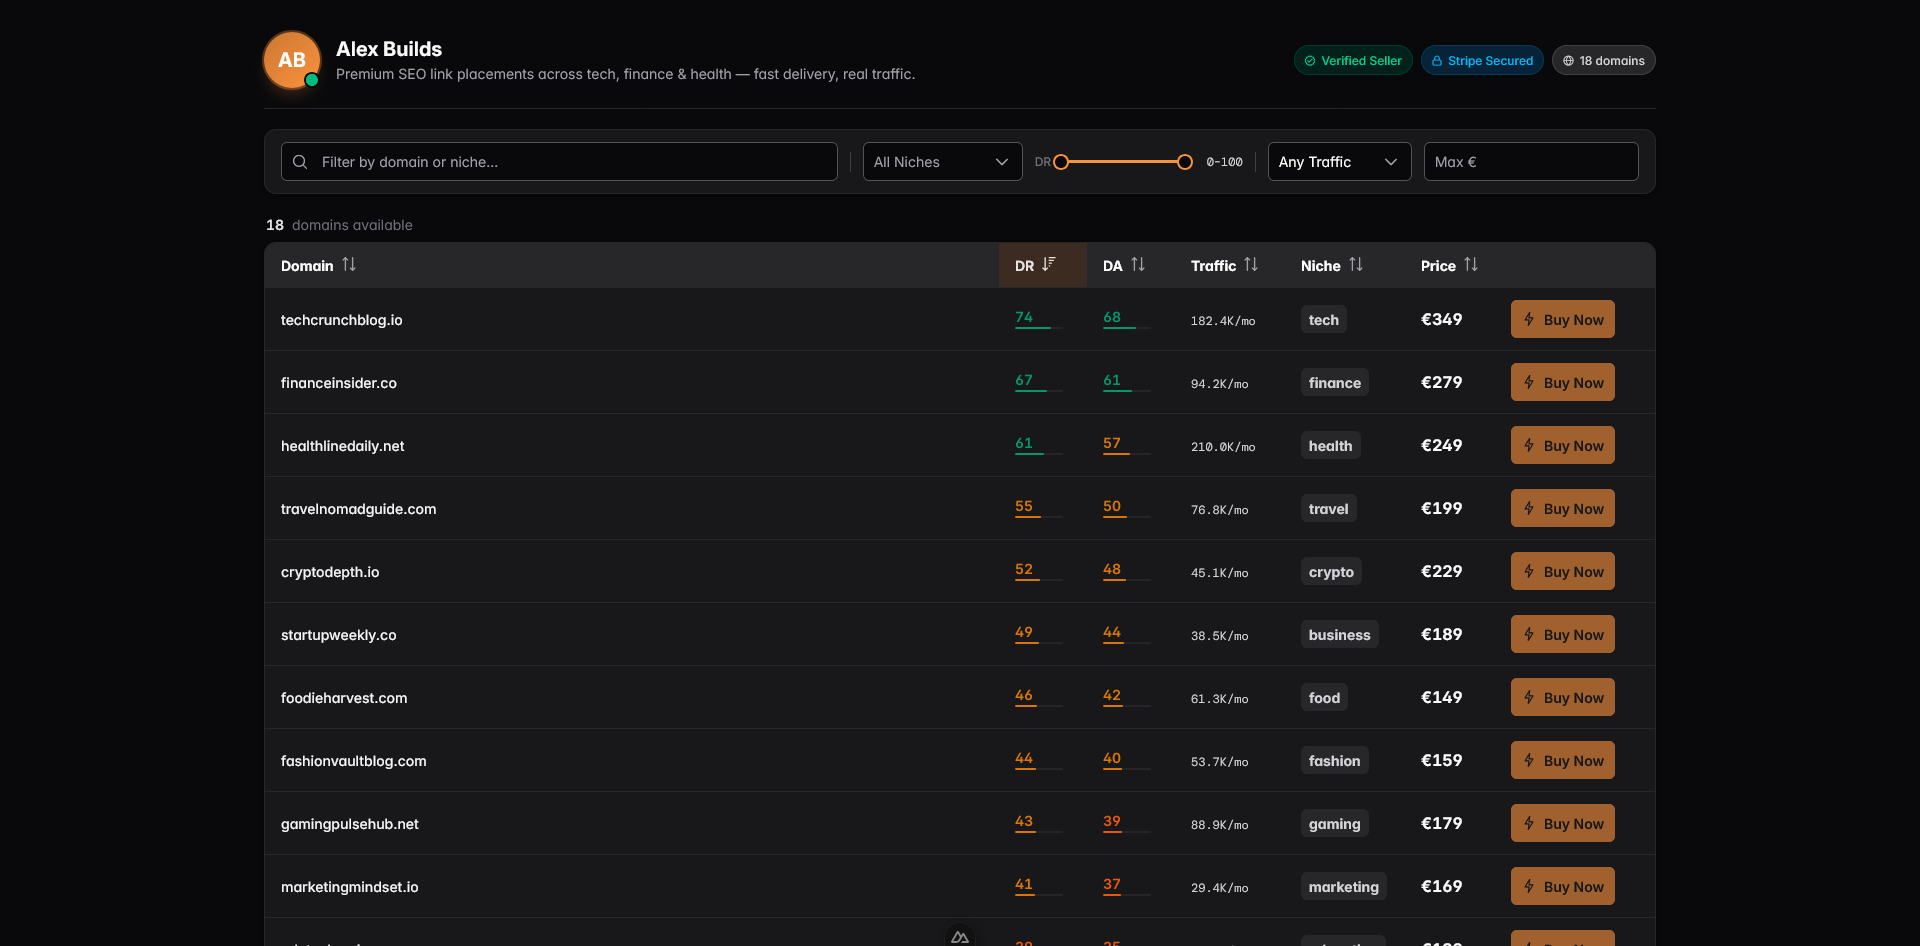Image resolution: width=1920 pixels, height=946 pixels.
Task: Click the sort icon beside Niche column
Action: [x=1357, y=264]
